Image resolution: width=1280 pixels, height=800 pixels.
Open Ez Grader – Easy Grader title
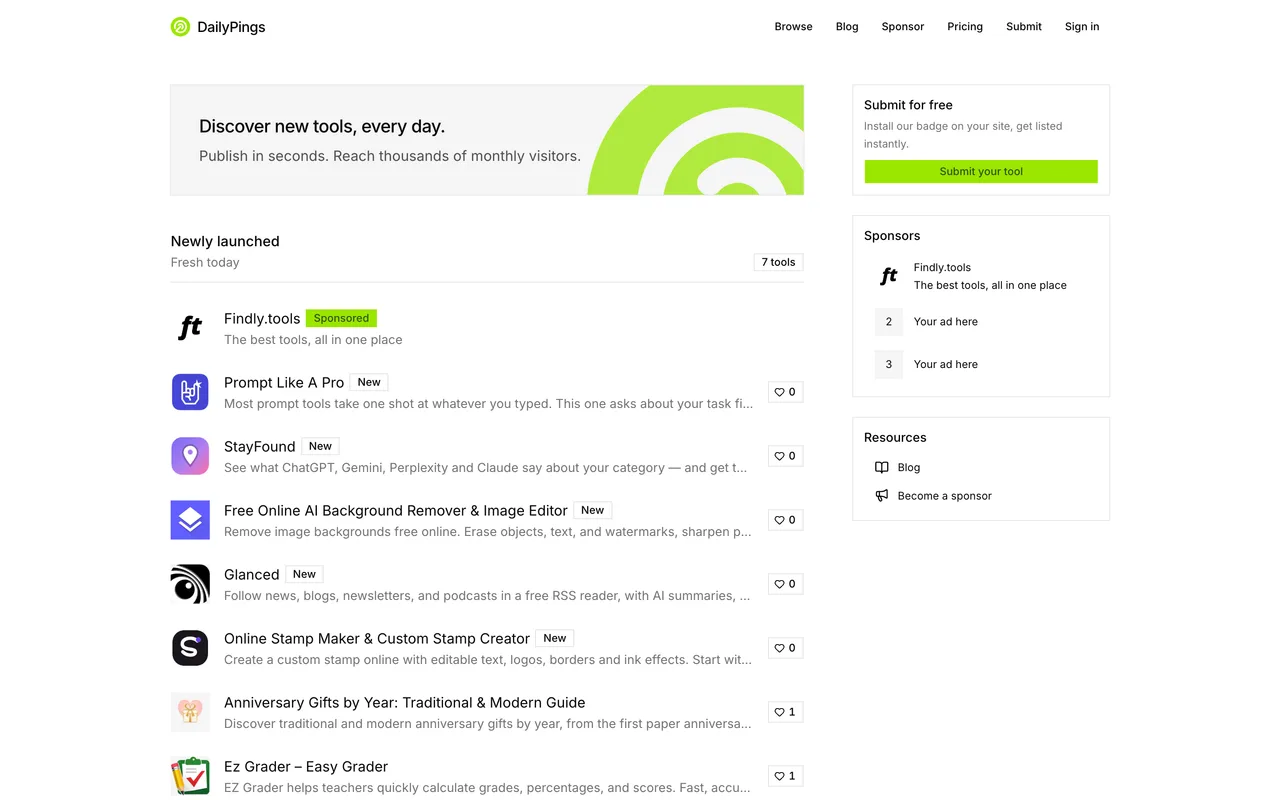tap(306, 766)
